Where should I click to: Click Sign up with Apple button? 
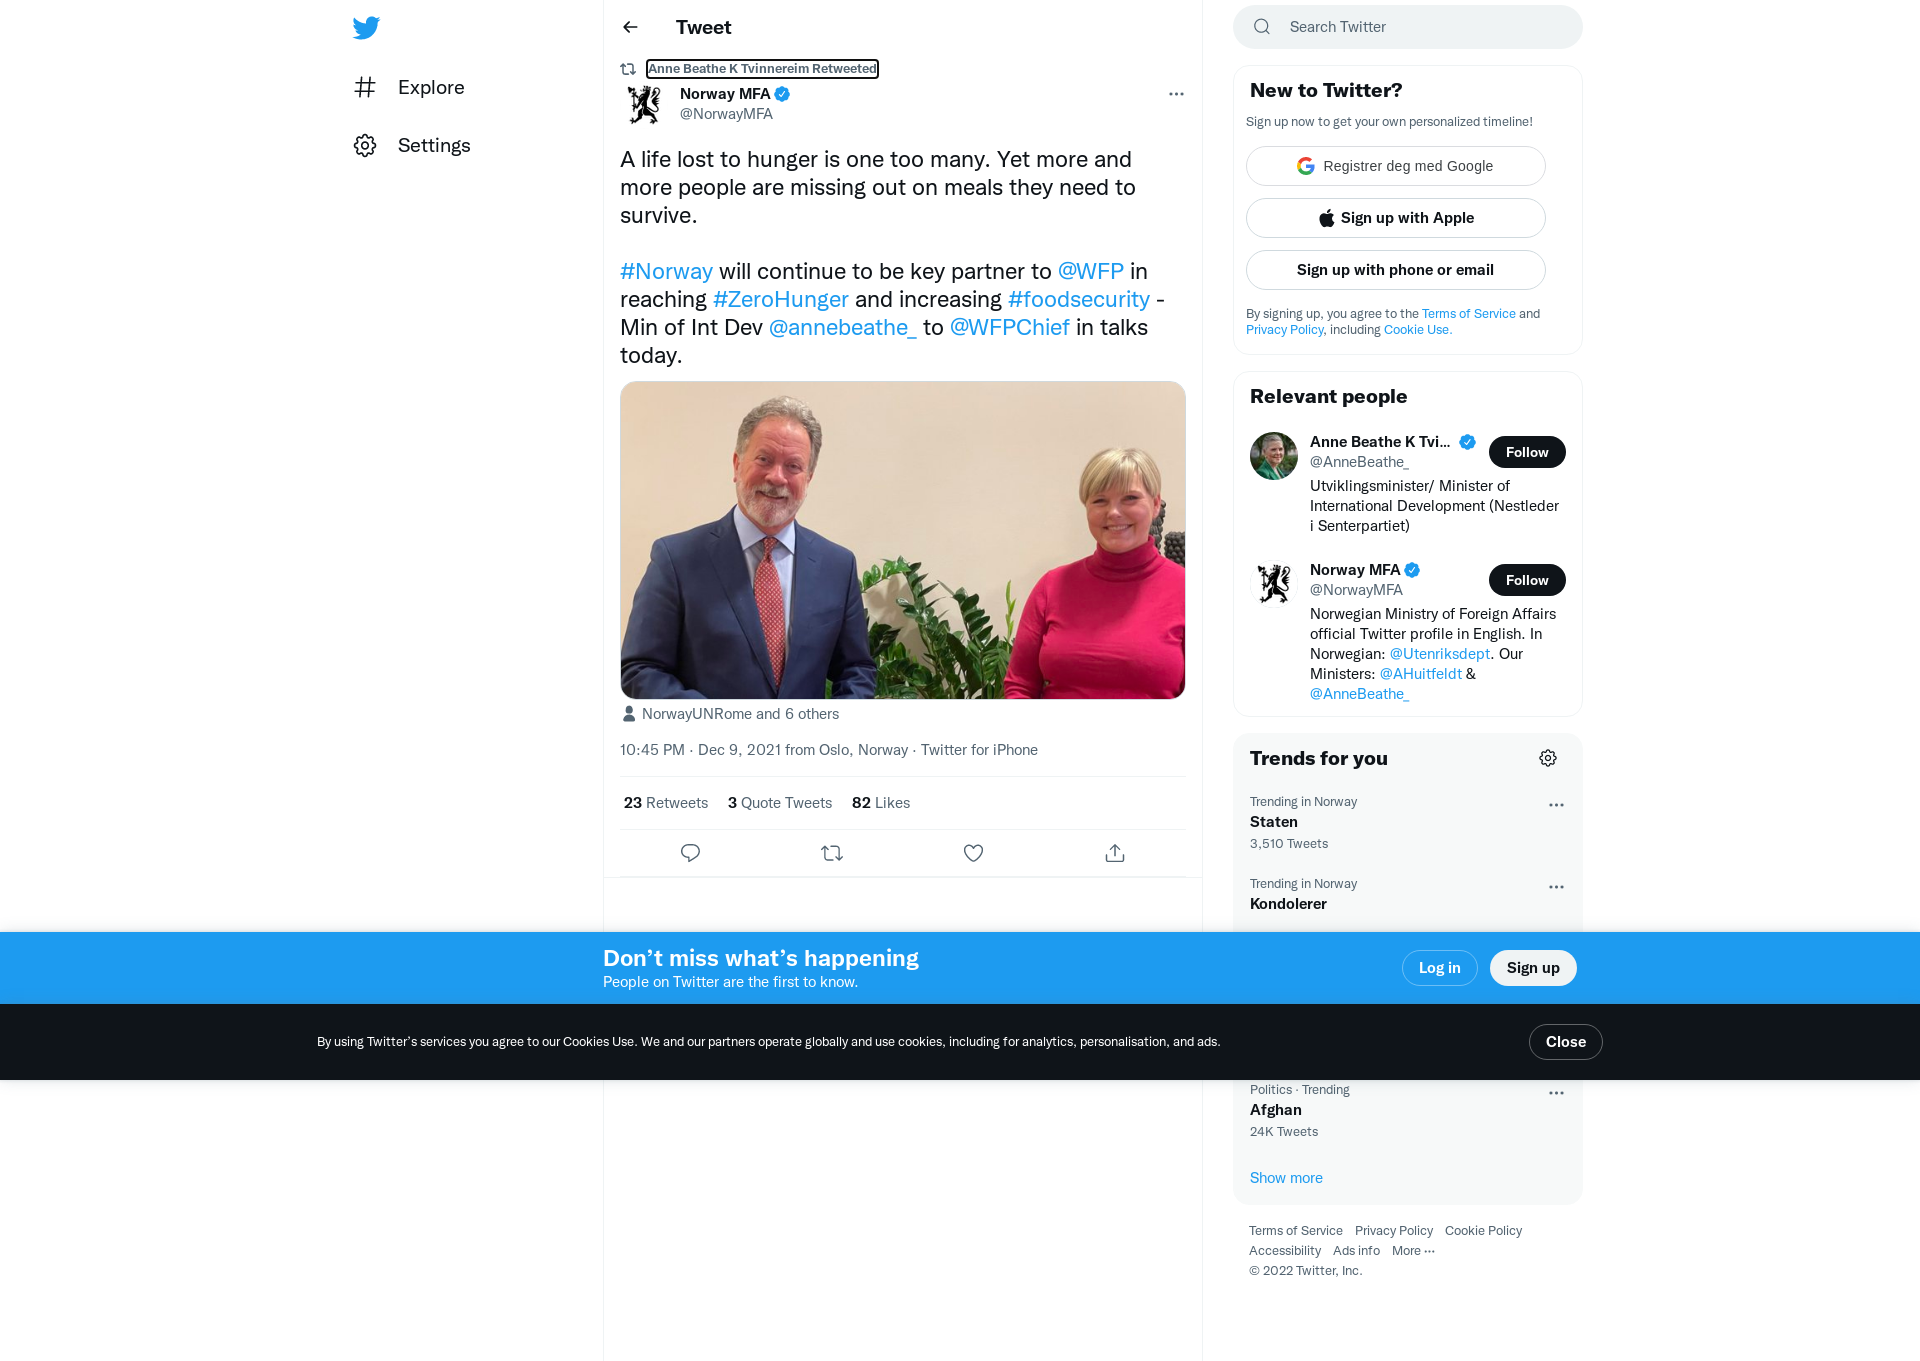1396,218
